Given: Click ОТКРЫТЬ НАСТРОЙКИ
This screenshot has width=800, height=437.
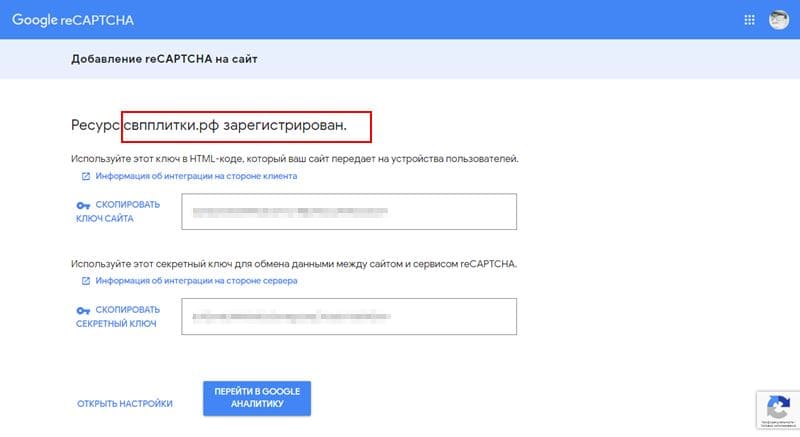Looking at the screenshot, I should (x=125, y=404).
